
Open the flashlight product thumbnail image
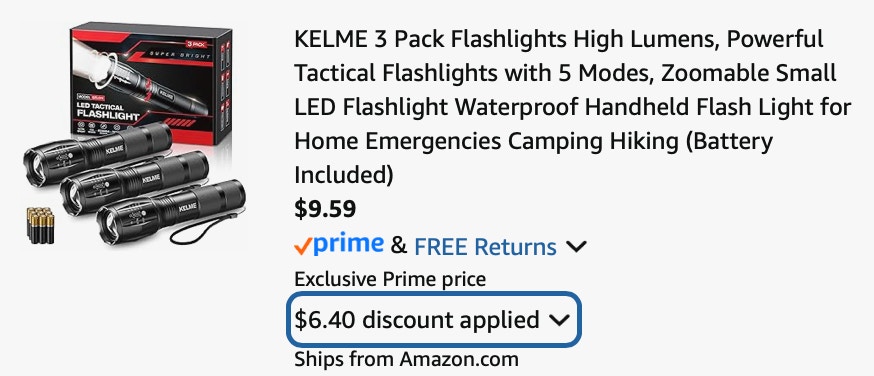click(x=135, y=135)
